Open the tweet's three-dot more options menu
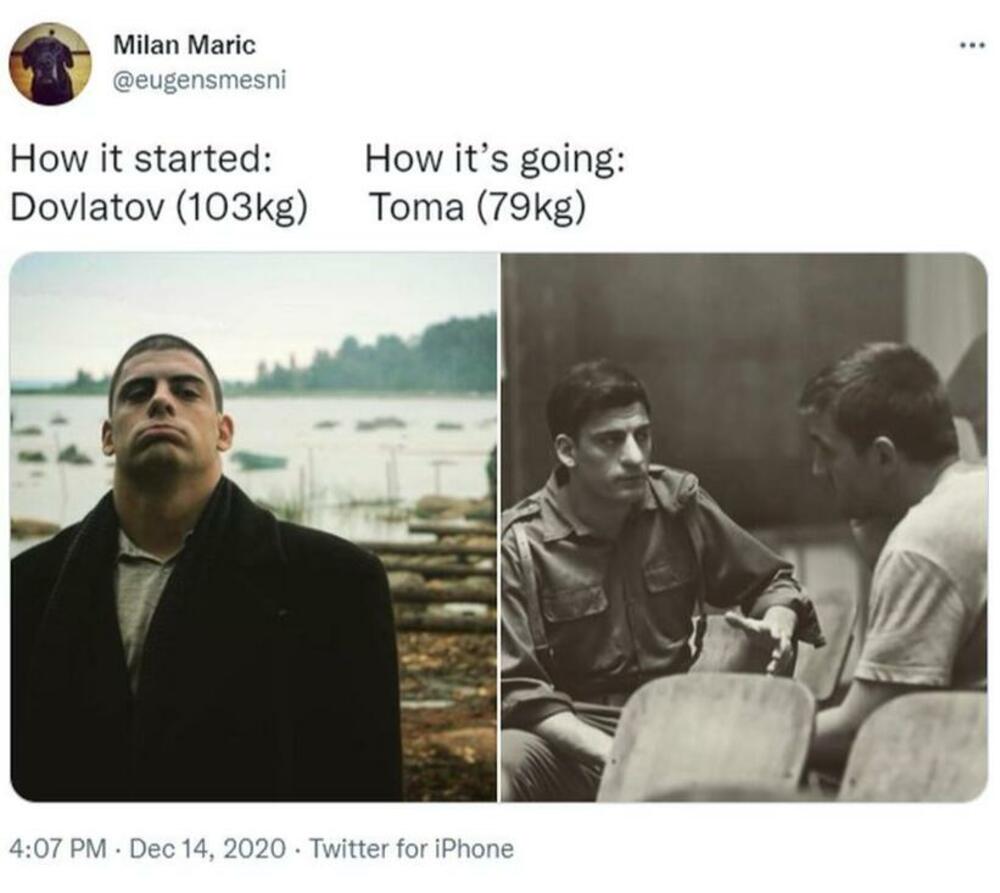Image resolution: width=1000 pixels, height=893 pixels. click(x=970, y=45)
